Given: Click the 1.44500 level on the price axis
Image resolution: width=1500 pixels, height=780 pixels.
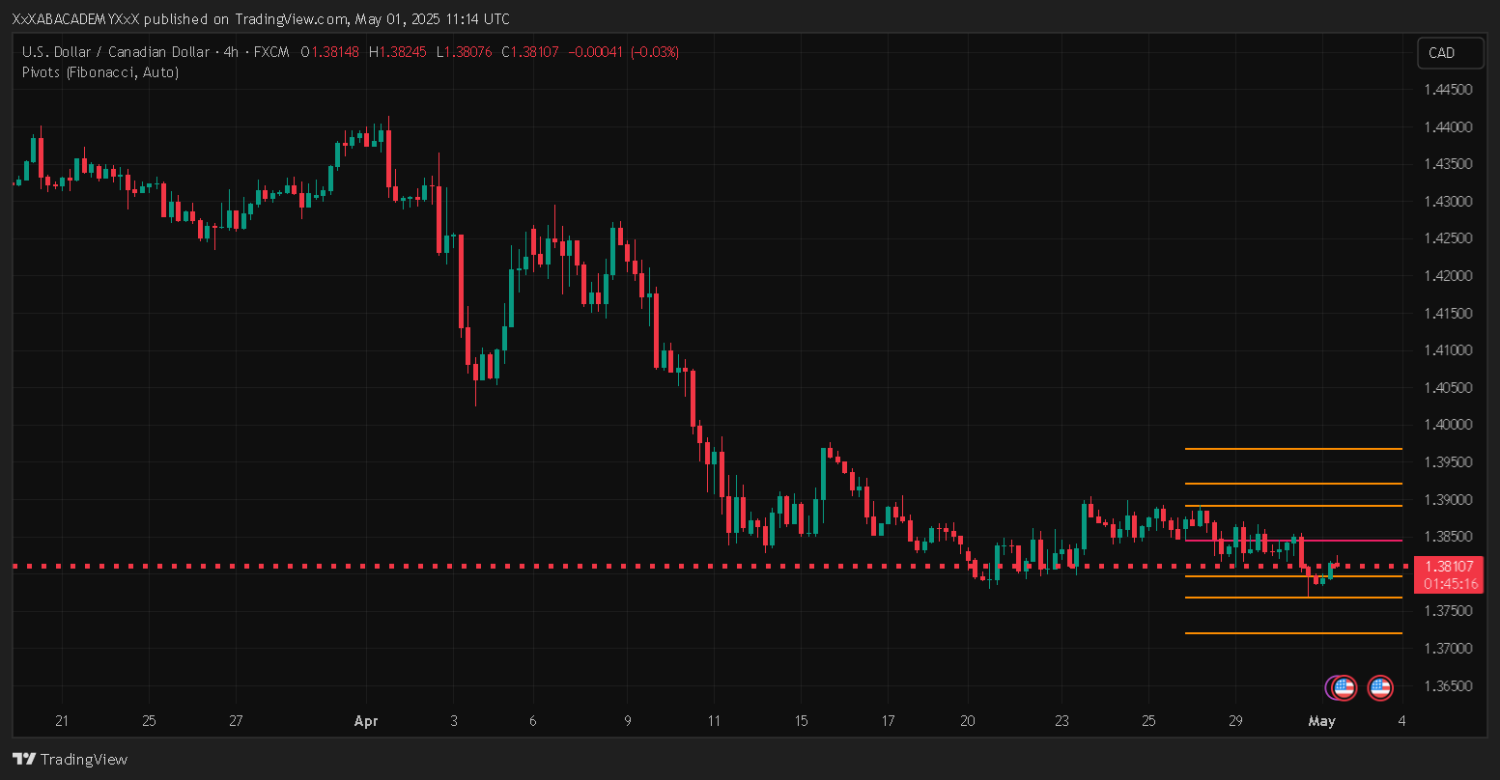Looking at the screenshot, I should pos(1448,90).
